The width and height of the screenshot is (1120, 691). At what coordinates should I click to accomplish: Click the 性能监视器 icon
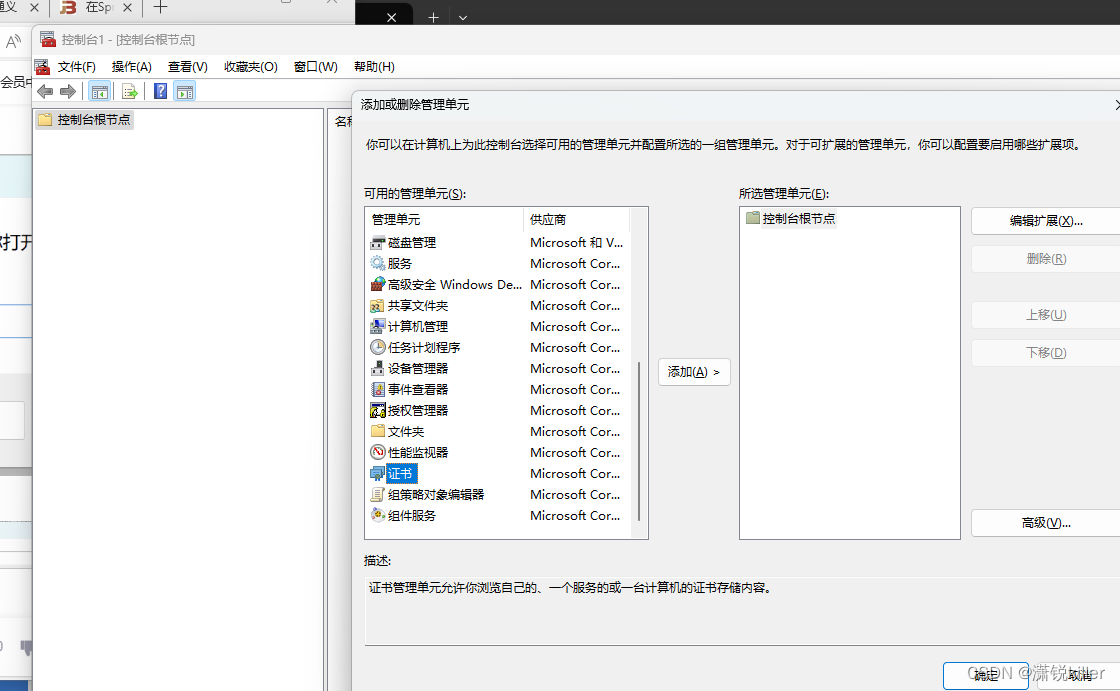click(x=377, y=452)
